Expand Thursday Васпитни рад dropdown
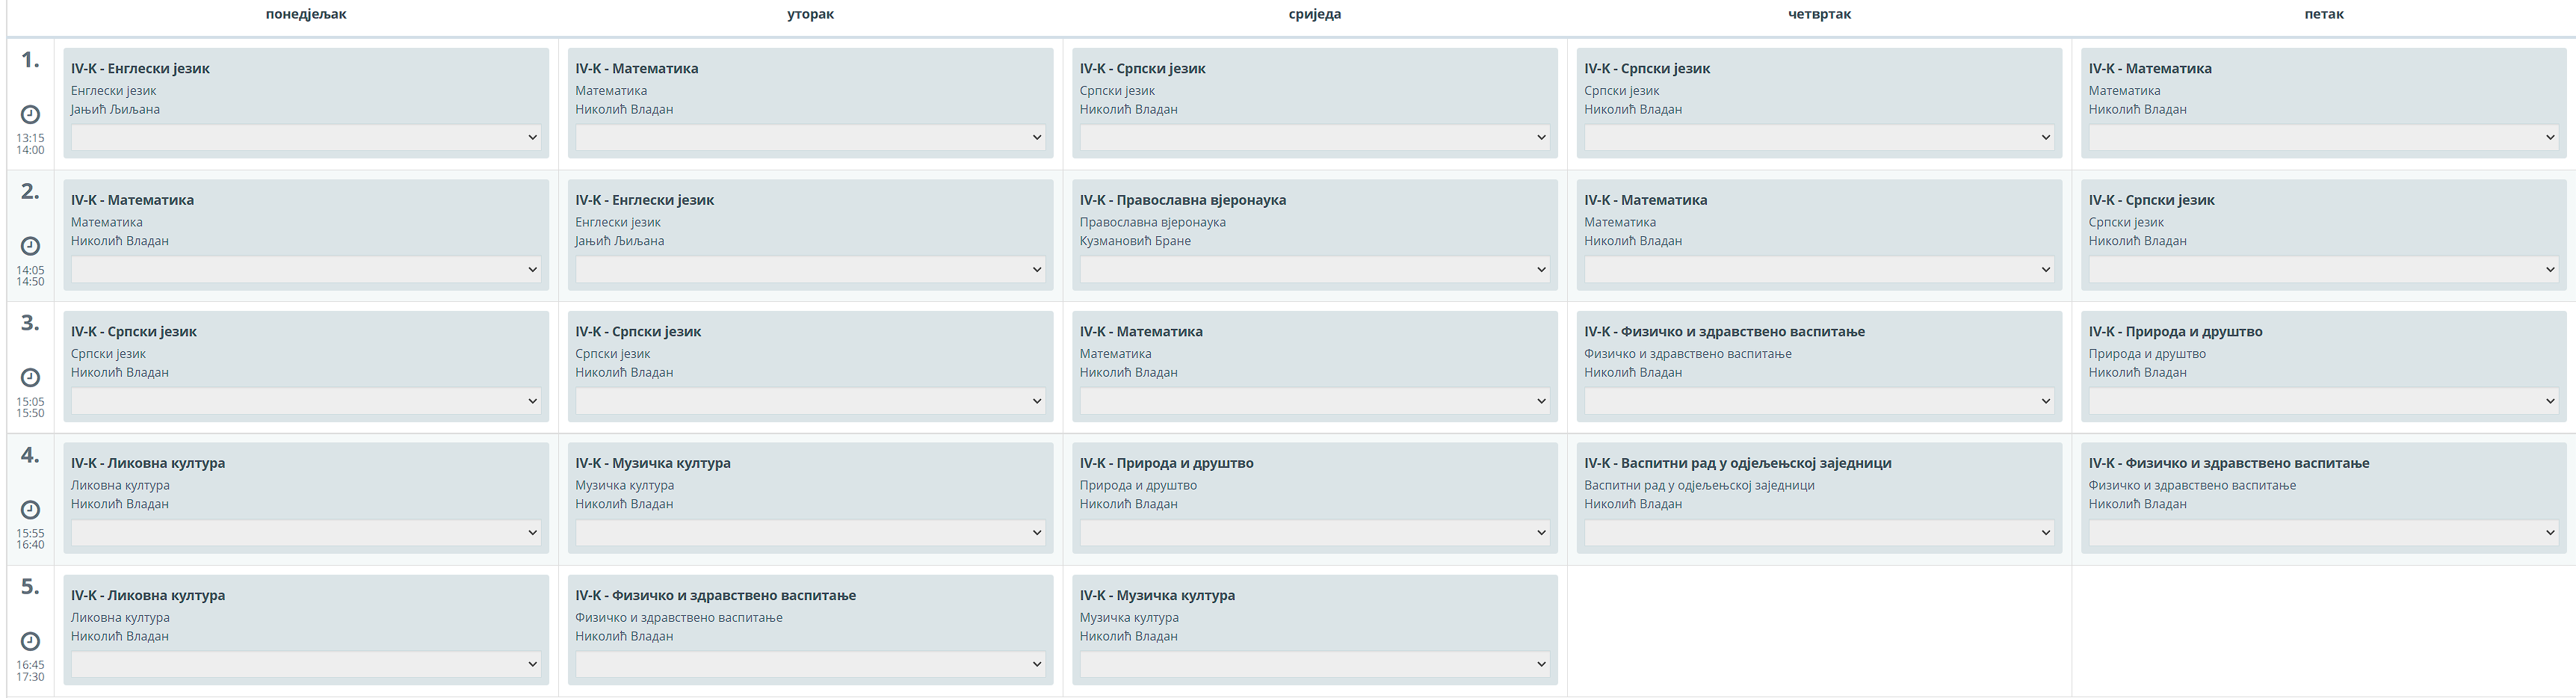The width and height of the screenshot is (2576, 698). 1818,533
